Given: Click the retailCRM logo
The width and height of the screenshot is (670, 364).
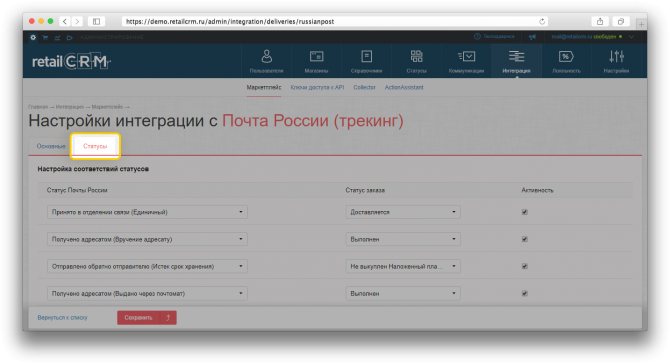Looking at the screenshot, I should (71, 62).
